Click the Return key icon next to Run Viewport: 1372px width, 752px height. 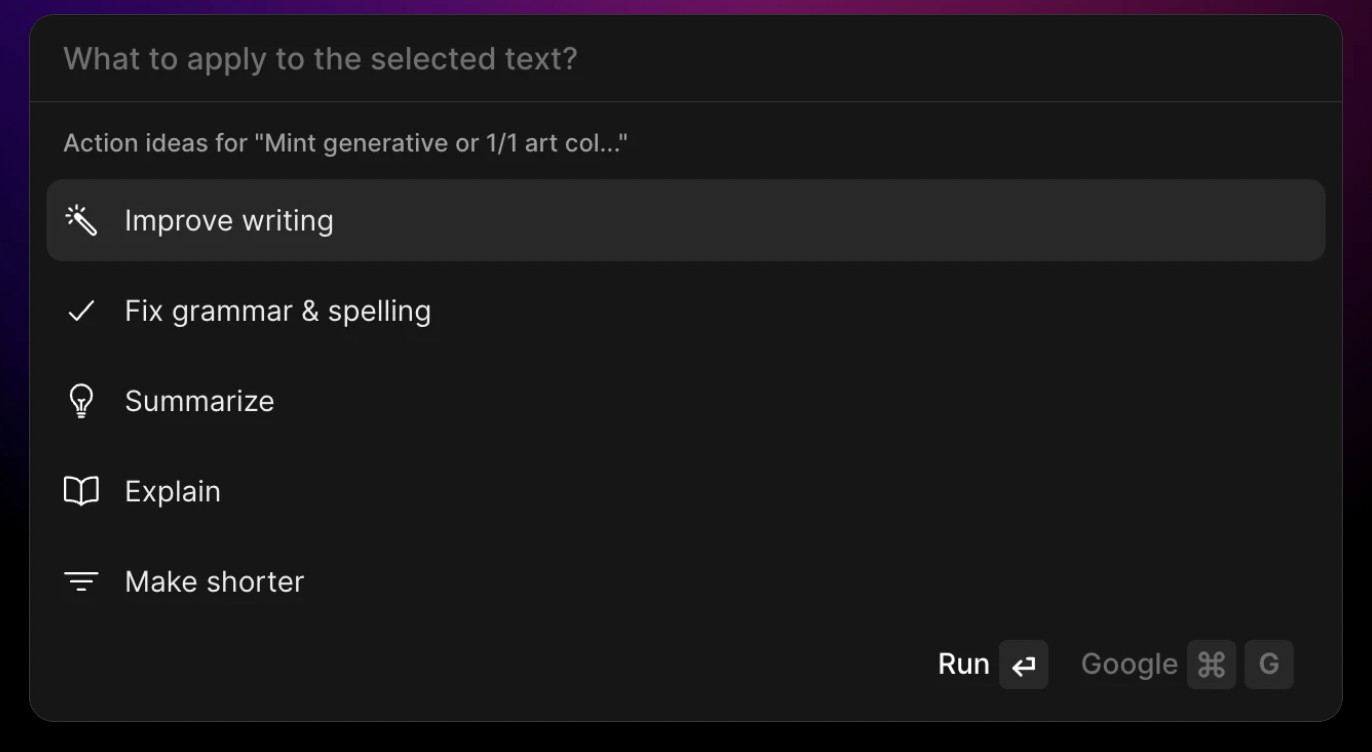[x=1023, y=665]
